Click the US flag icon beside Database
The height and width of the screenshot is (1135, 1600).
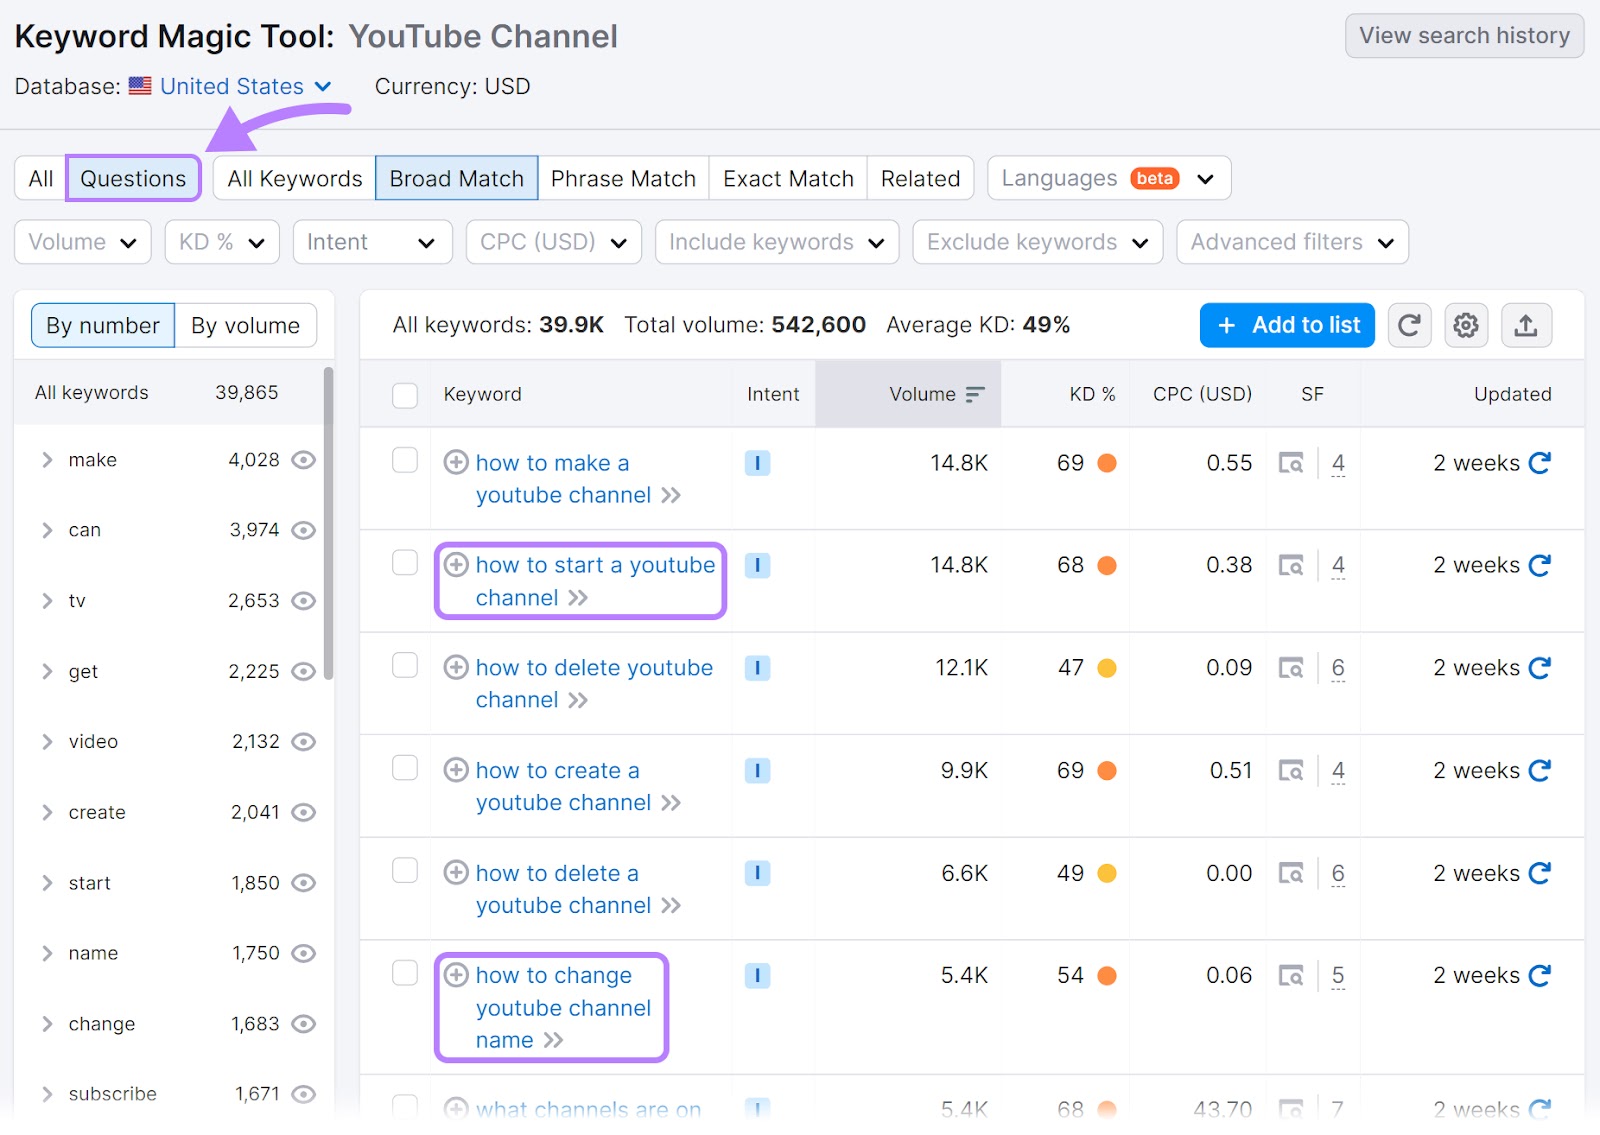click(140, 86)
